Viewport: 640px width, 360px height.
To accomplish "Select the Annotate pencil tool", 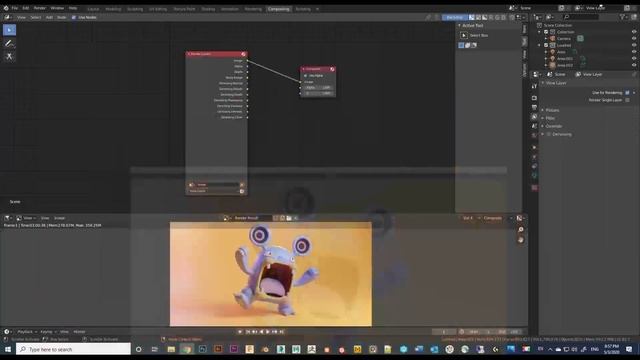I will pos(9,43).
